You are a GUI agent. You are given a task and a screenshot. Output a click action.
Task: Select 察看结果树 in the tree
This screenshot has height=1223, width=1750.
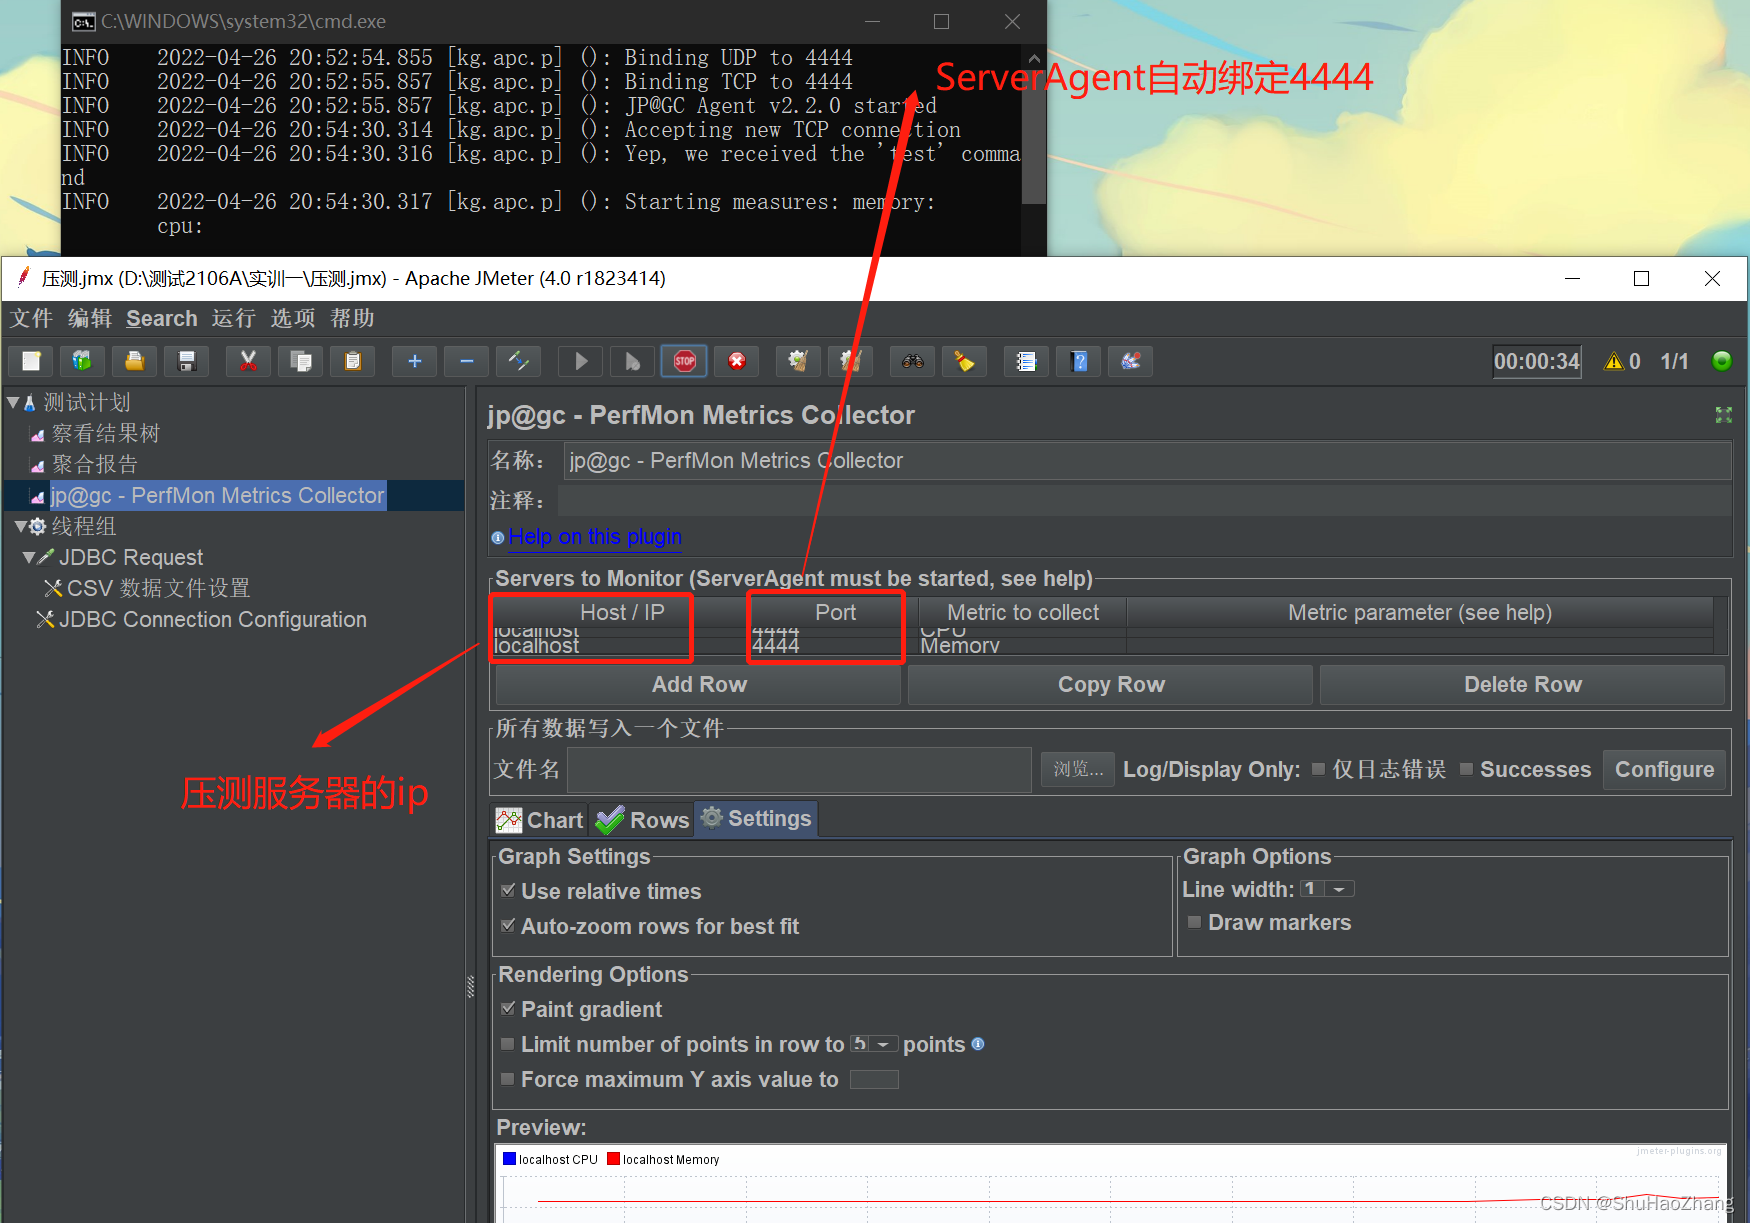pyautogui.click(x=105, y=433)
